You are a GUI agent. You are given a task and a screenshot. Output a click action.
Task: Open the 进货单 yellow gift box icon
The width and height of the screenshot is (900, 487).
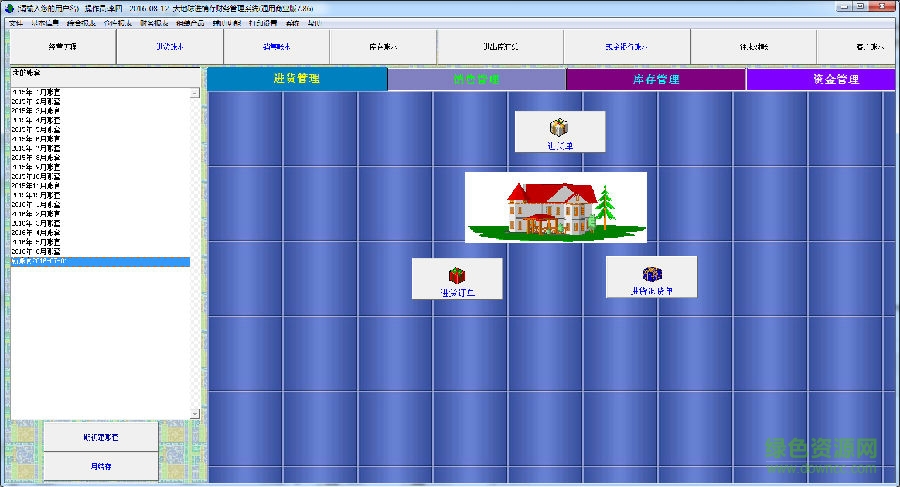[559, 131]
